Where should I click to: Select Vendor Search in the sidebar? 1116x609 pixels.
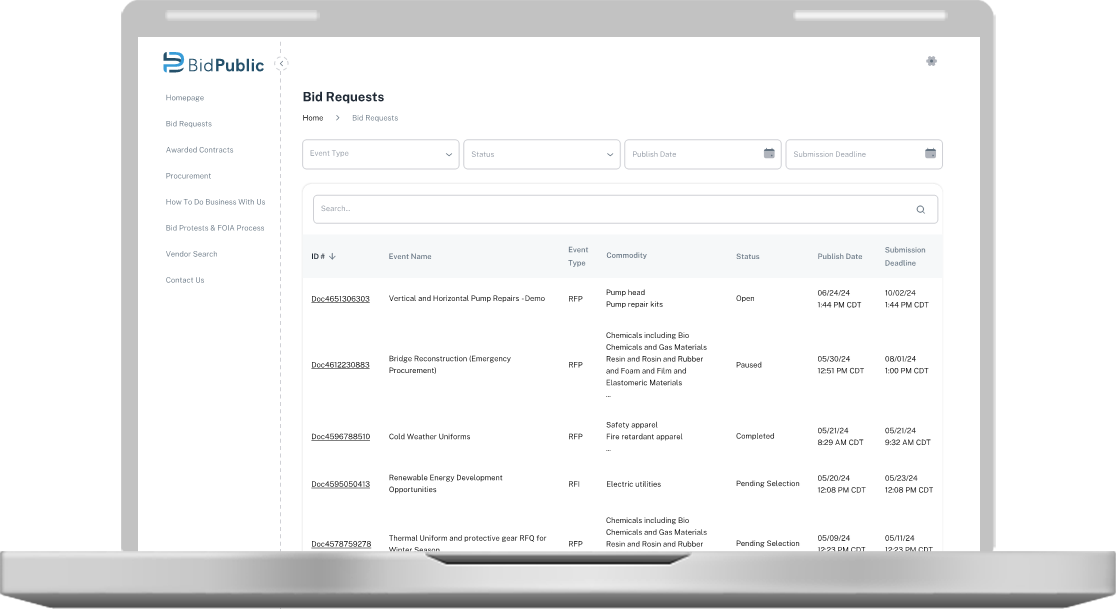click(x=191, y=254)
